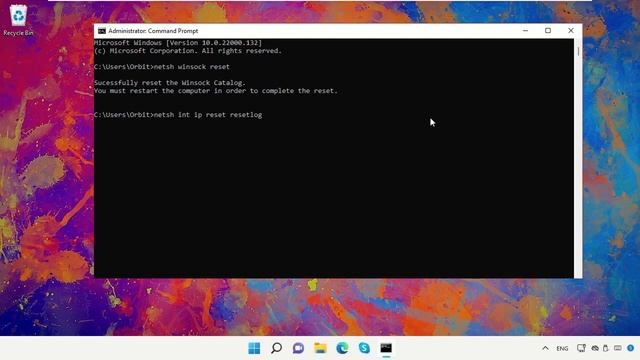Screen dimensions: 640x360
Task: Maximize the Command Prompt window
Action: (548, 31)
